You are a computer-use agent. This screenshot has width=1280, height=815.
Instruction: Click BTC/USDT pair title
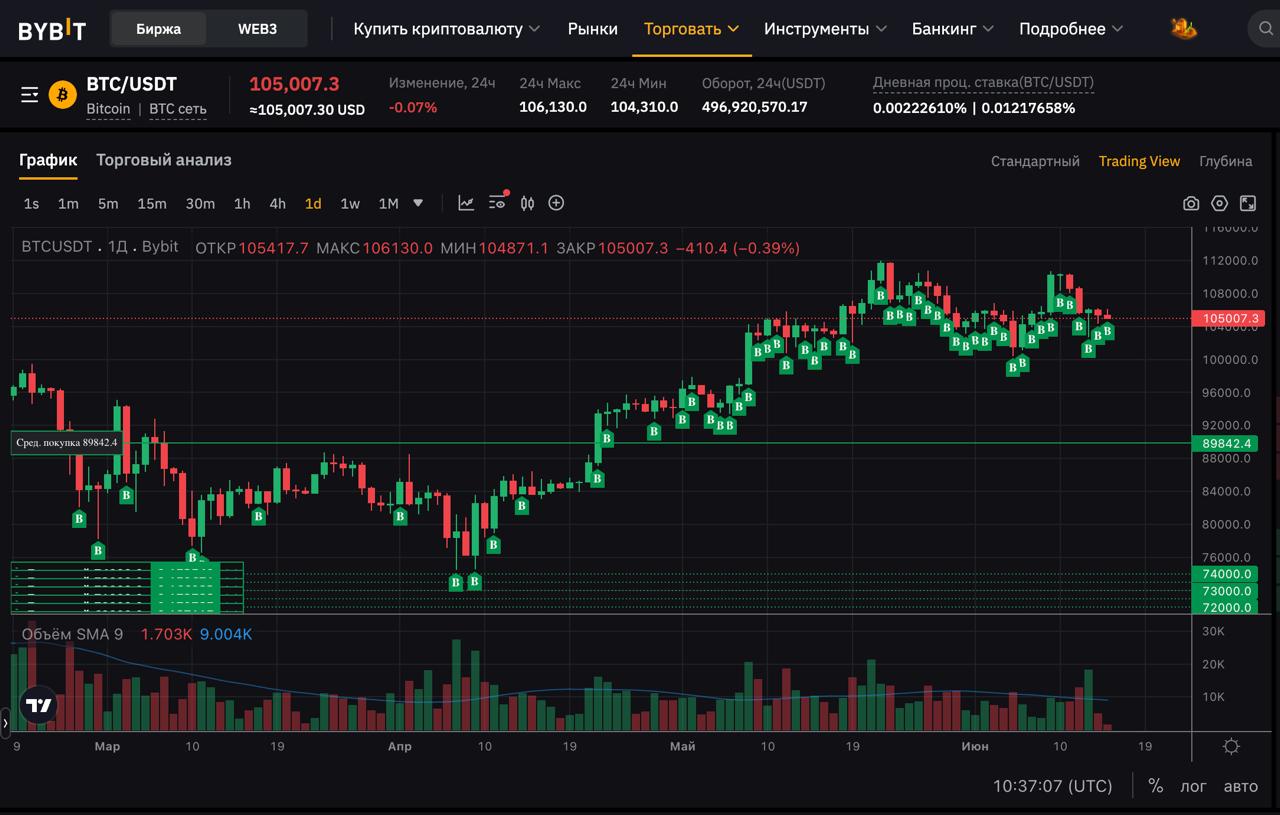(x=131, y=84)
